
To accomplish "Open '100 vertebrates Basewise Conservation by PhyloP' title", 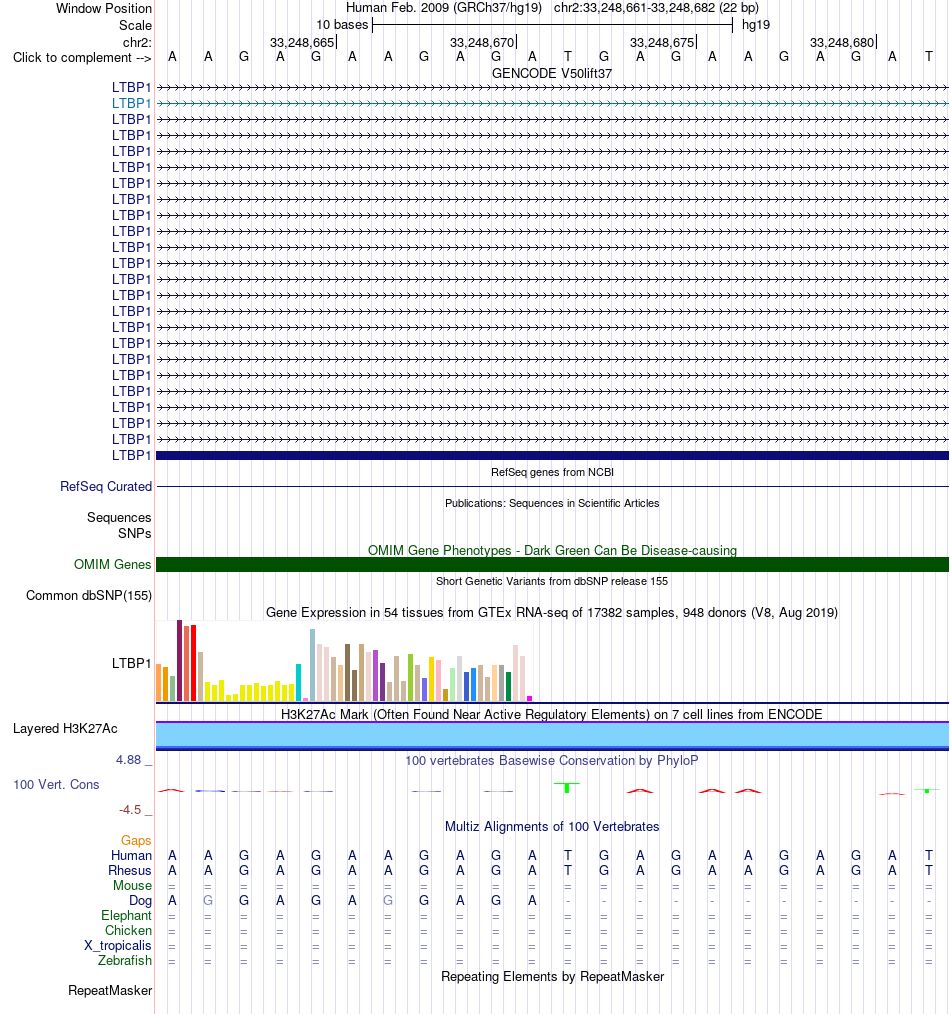I will pyautogui.click(x=552, y=760).
